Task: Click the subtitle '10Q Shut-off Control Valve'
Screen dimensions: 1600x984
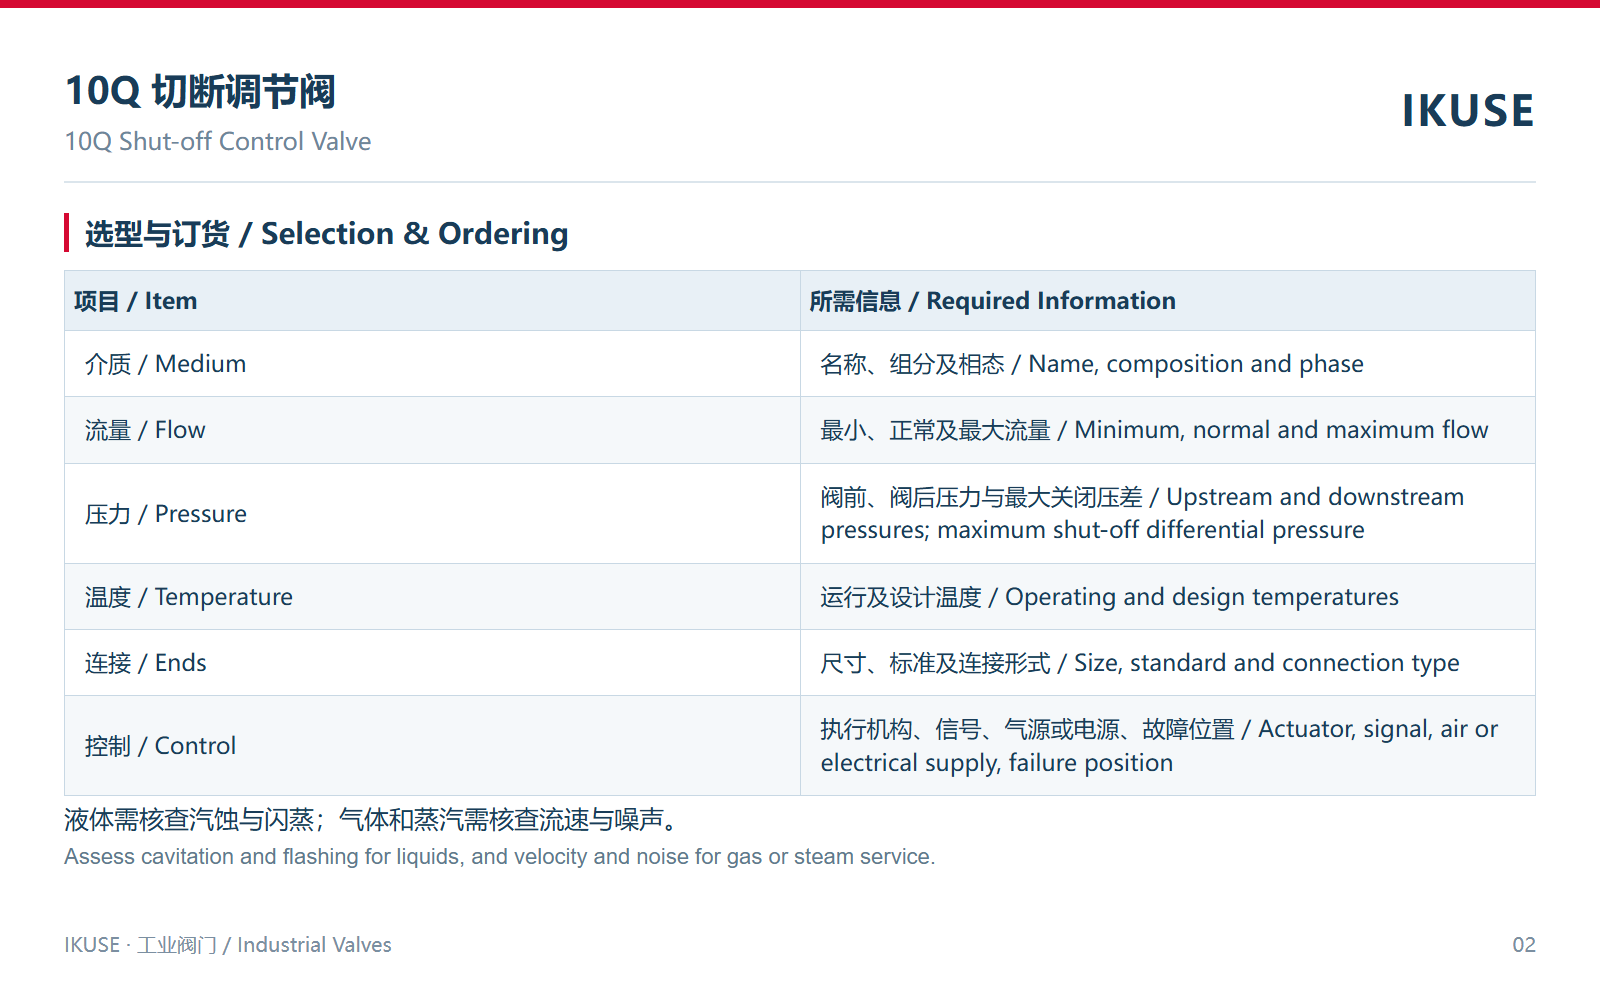Action: (218, 142)
